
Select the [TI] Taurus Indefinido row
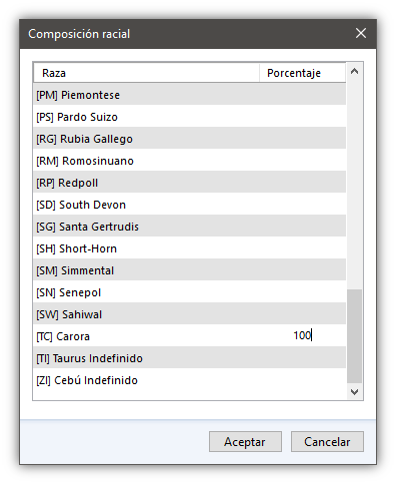coord(190,358)
